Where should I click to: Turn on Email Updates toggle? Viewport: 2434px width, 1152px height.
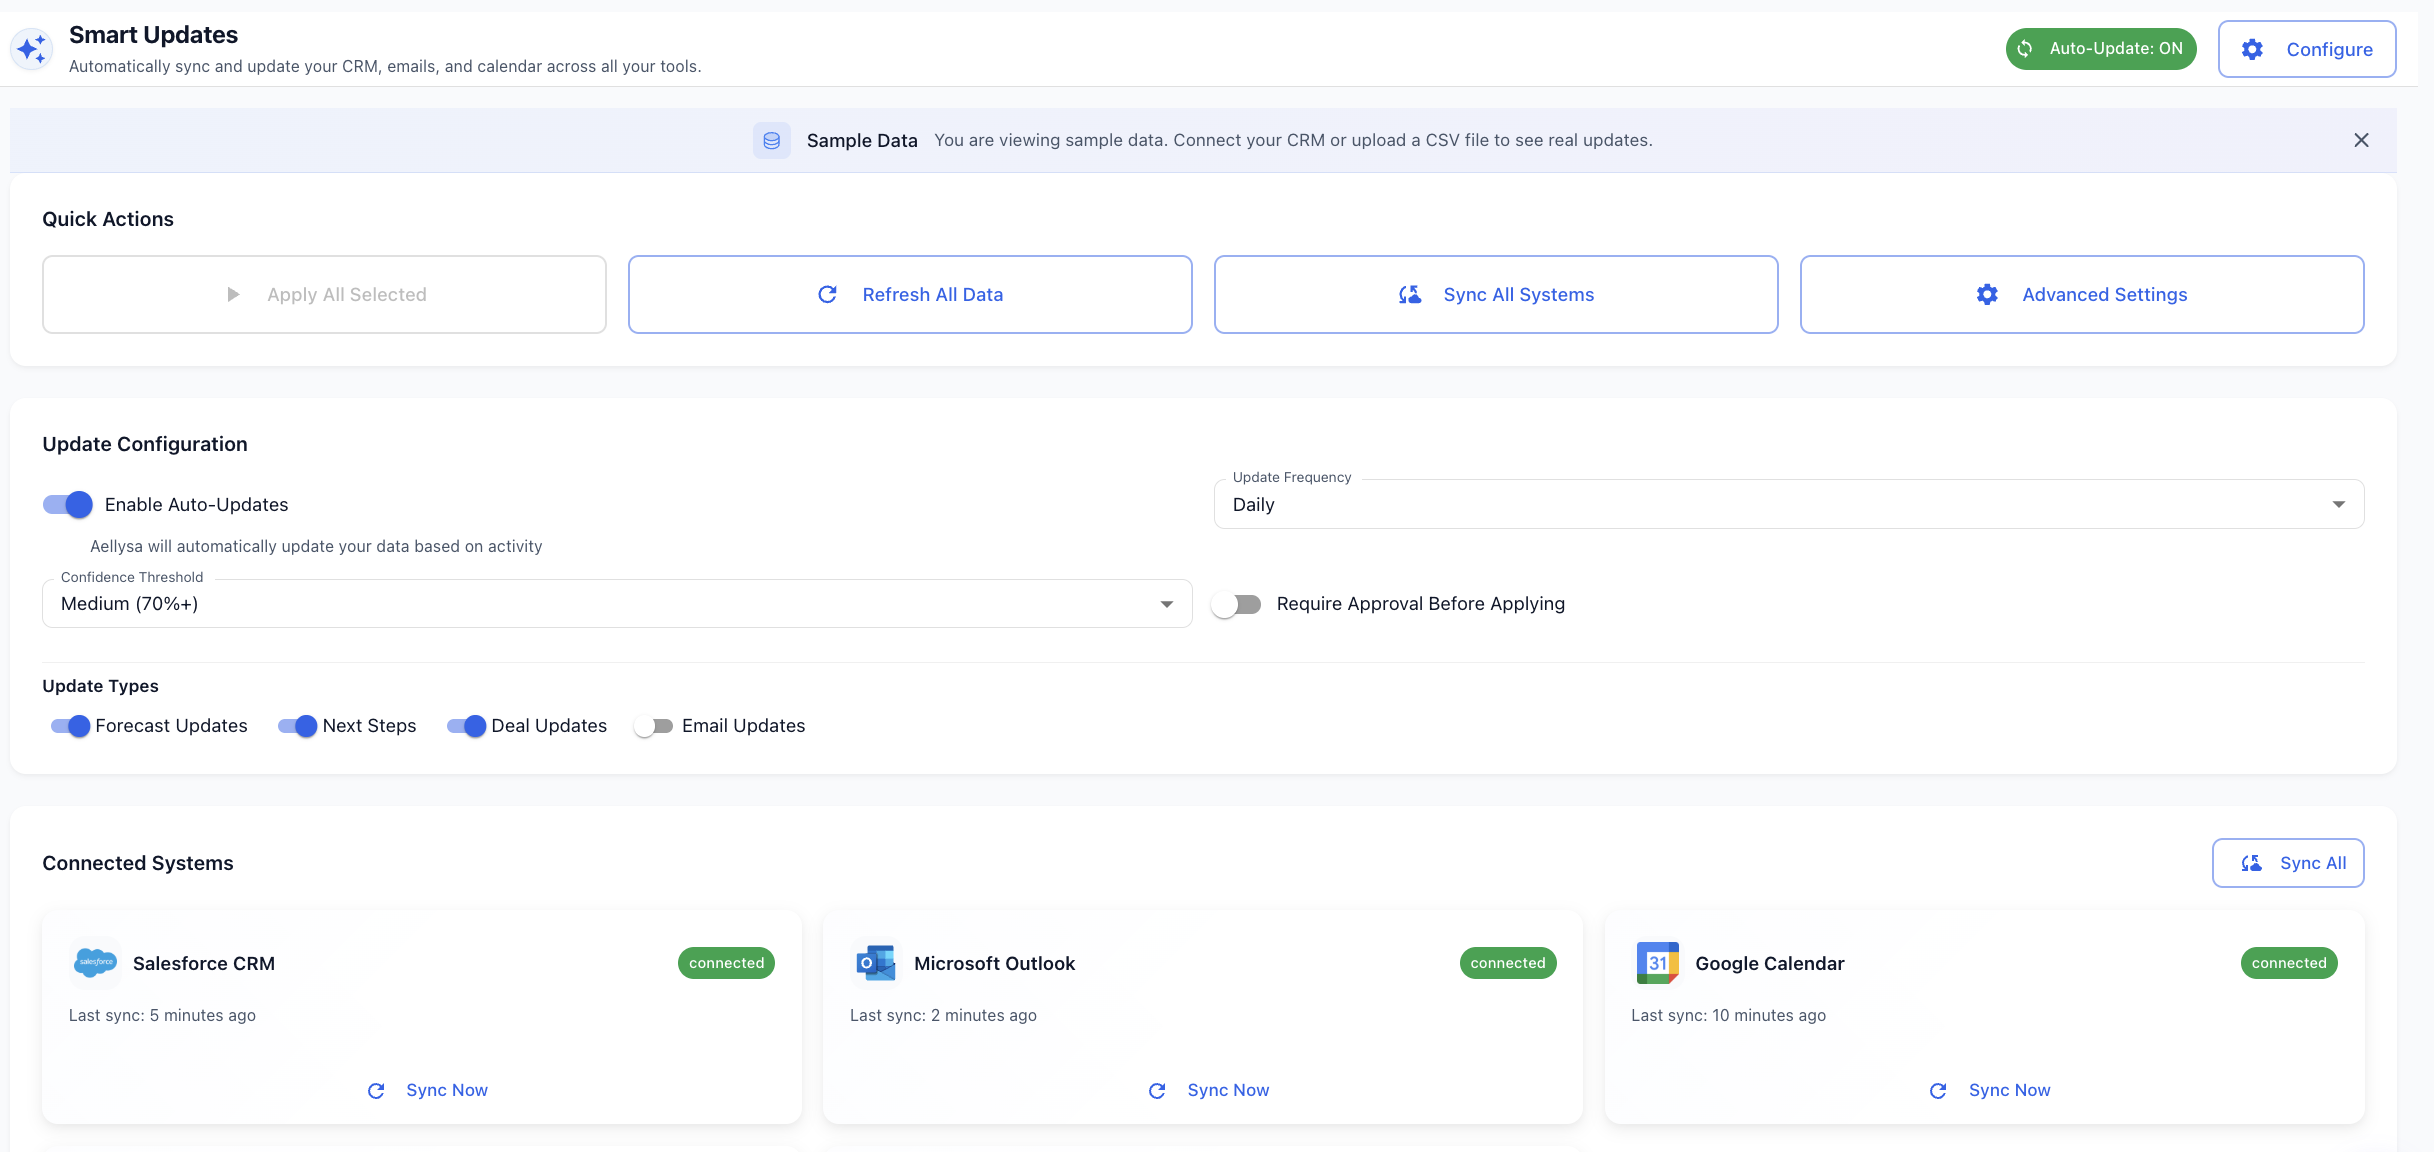pyautogui.click(x=655, y=725)
